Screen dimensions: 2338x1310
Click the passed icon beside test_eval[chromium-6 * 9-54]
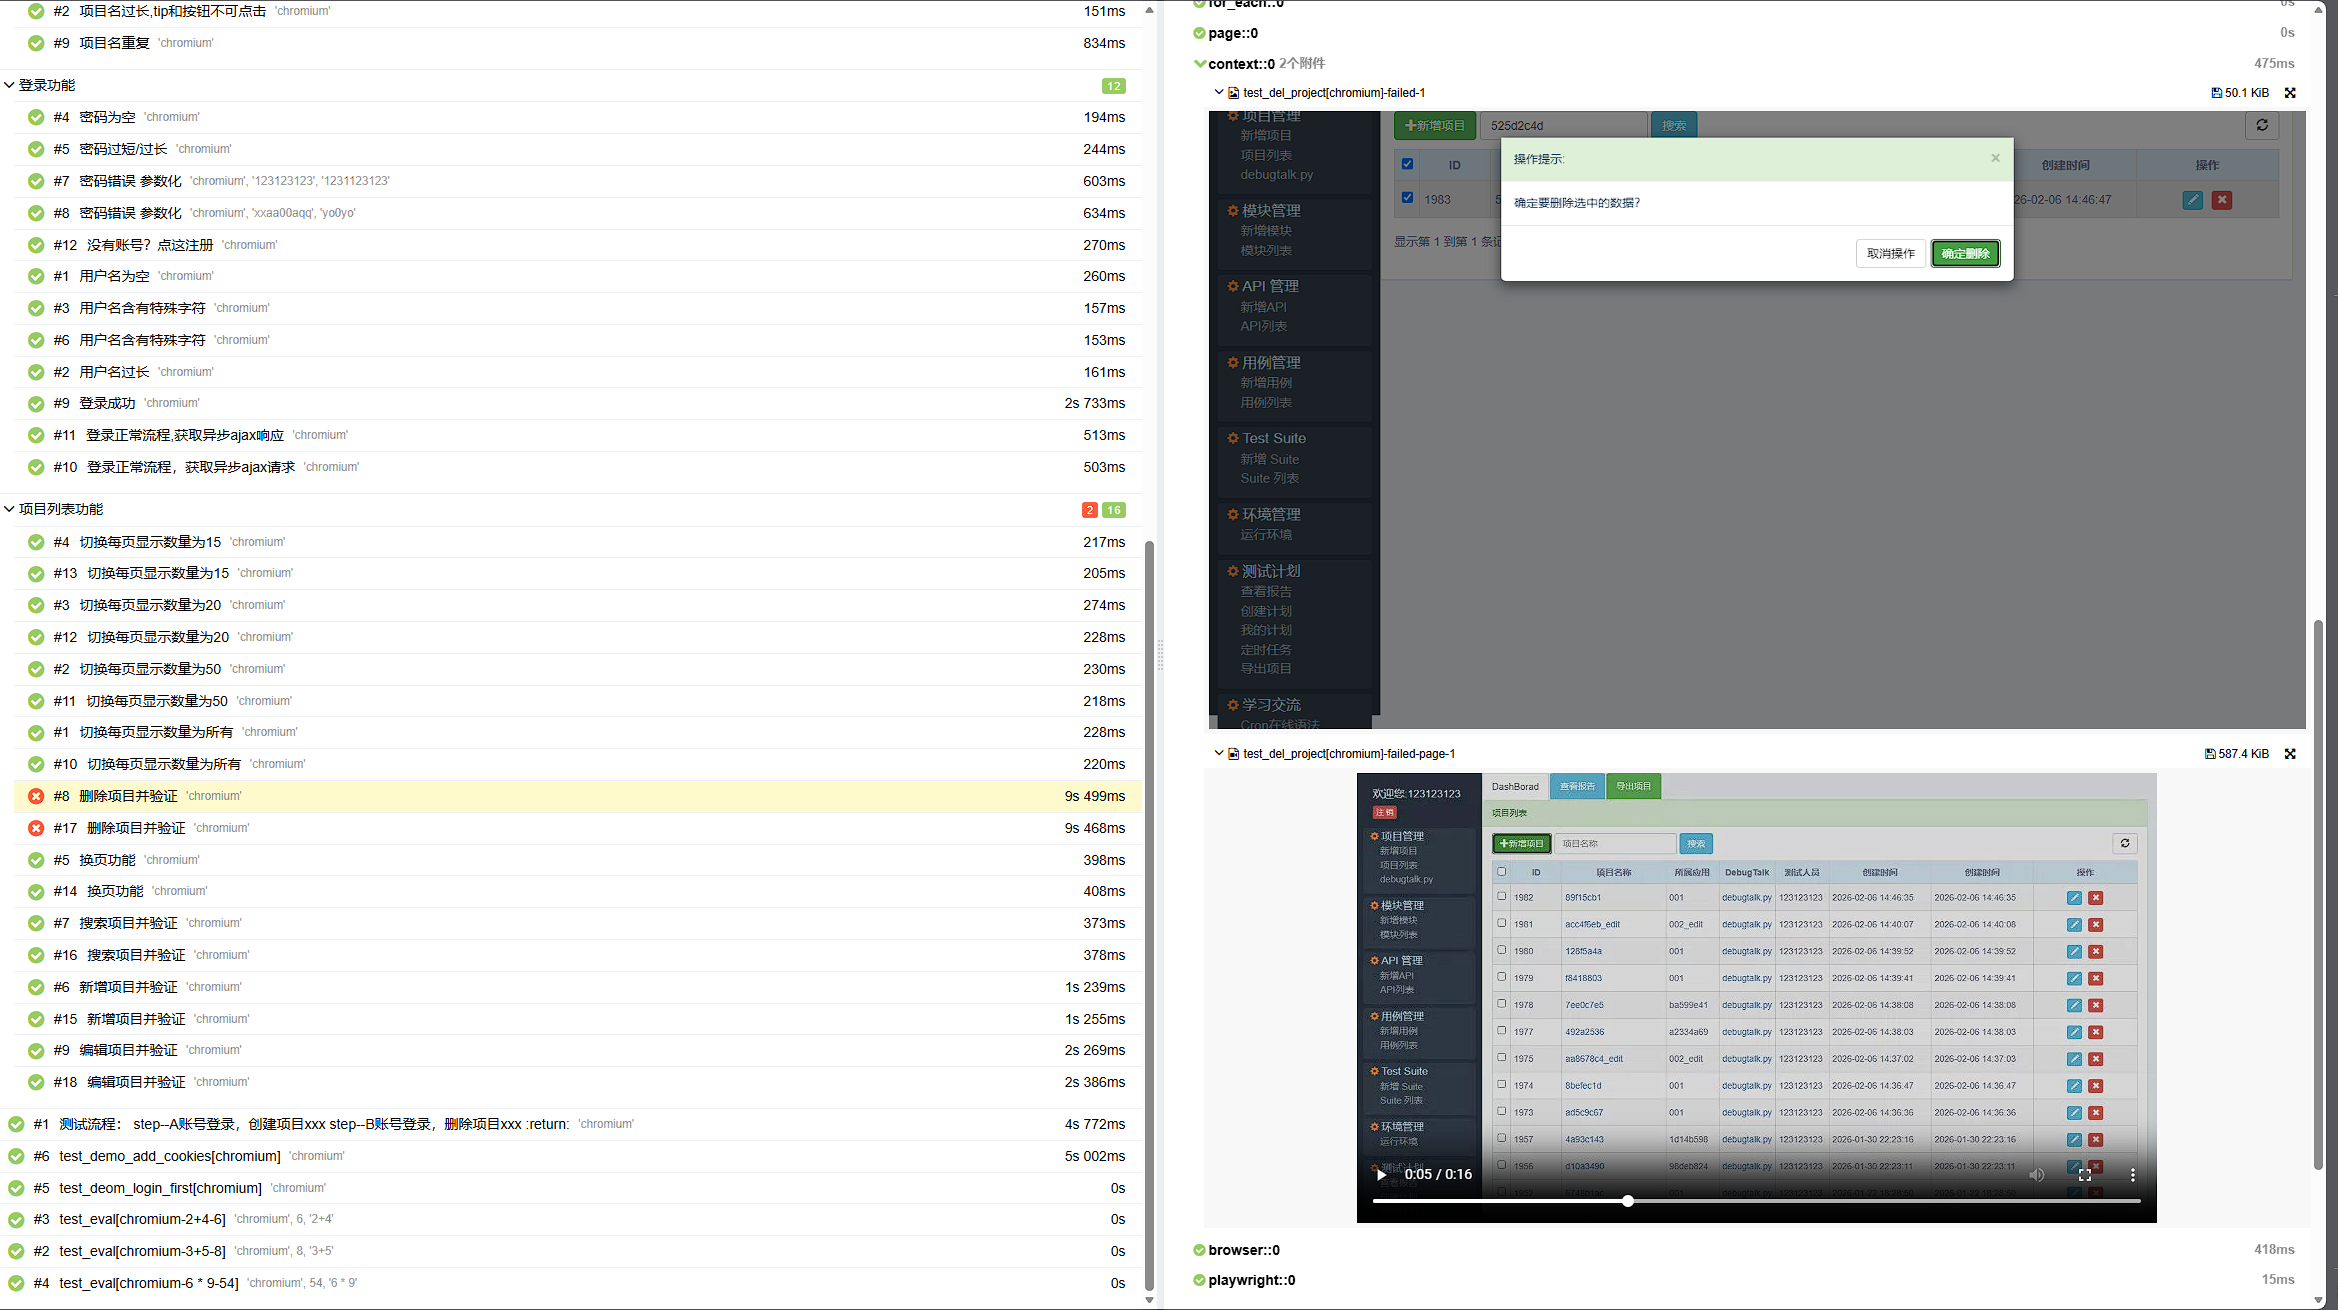coord(16,1283)
